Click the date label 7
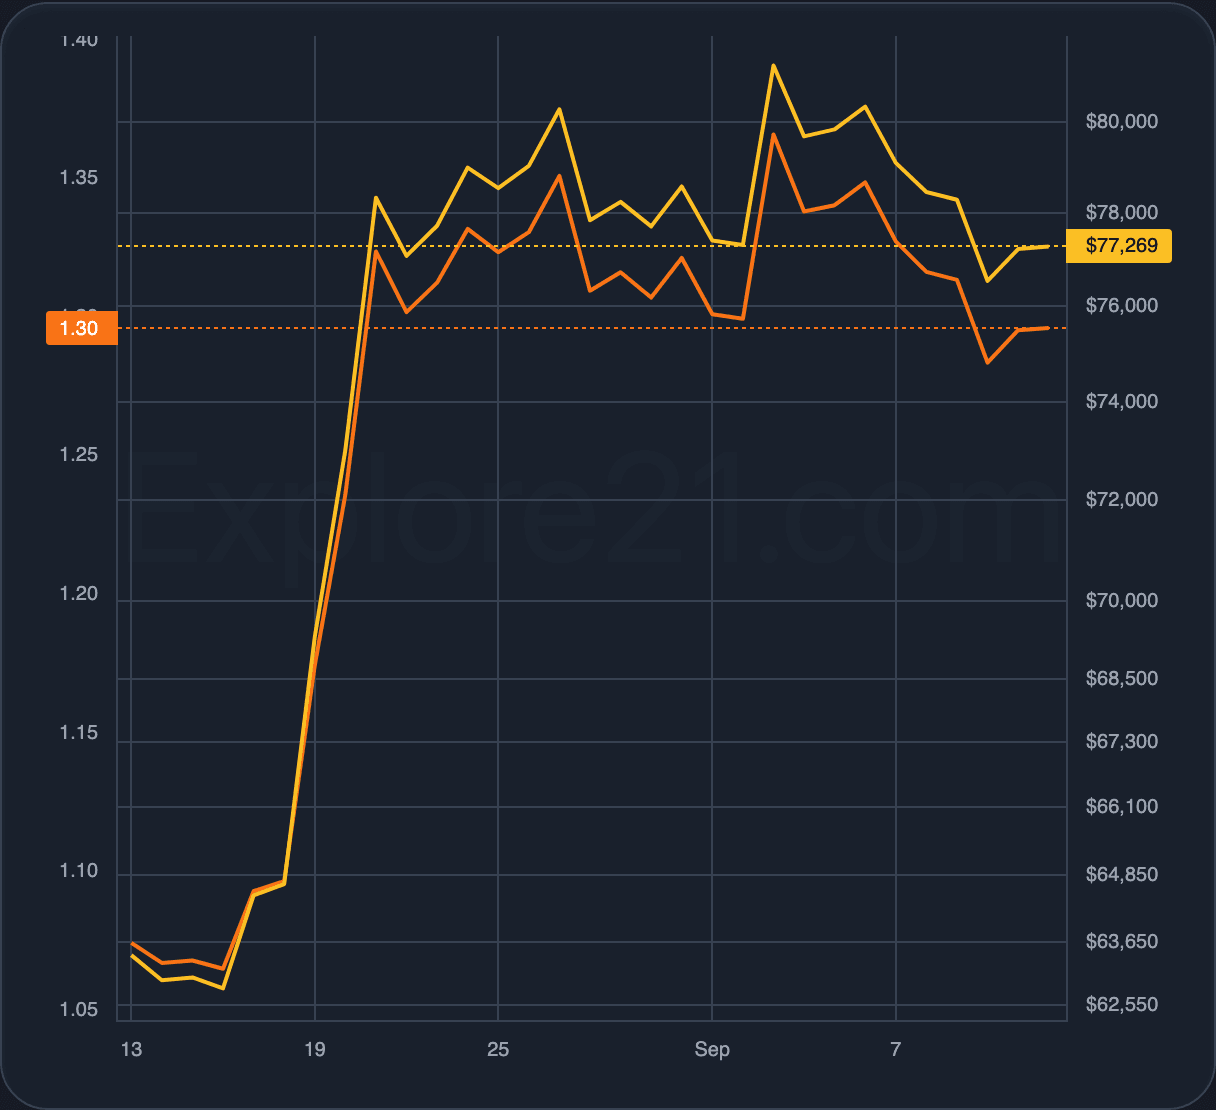Screen dimensions: 1216x1110 [x=896, y=1050]
